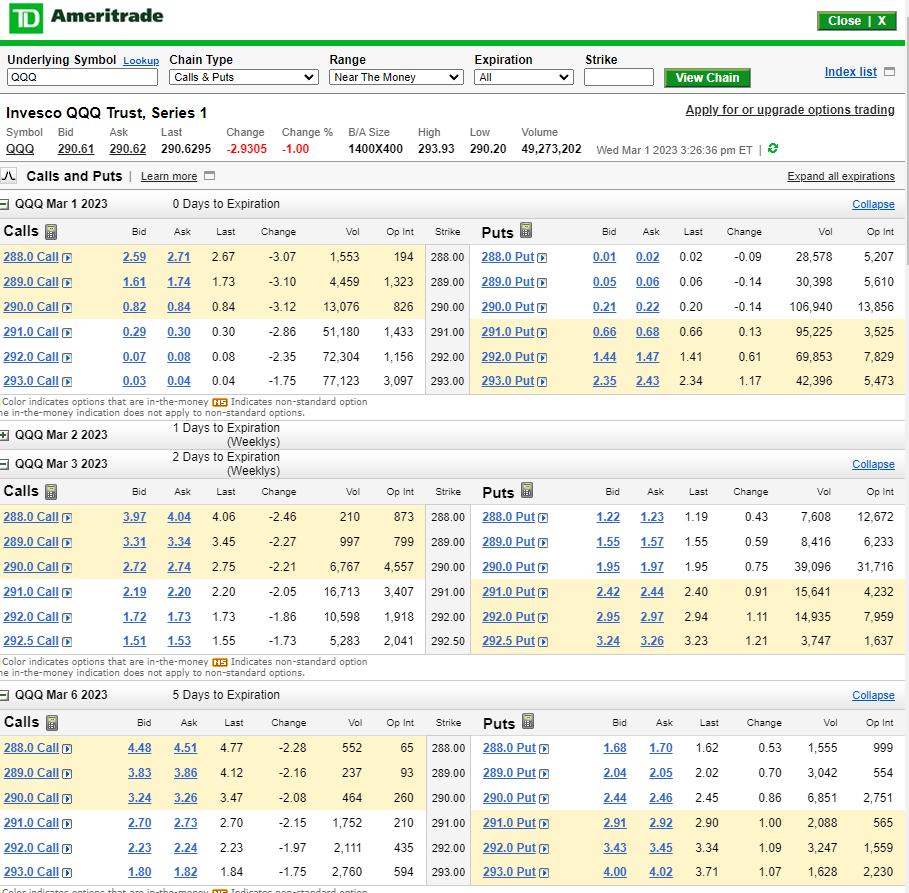Open the Puts calculator icon for Mar 3 2023

[527, 491]
